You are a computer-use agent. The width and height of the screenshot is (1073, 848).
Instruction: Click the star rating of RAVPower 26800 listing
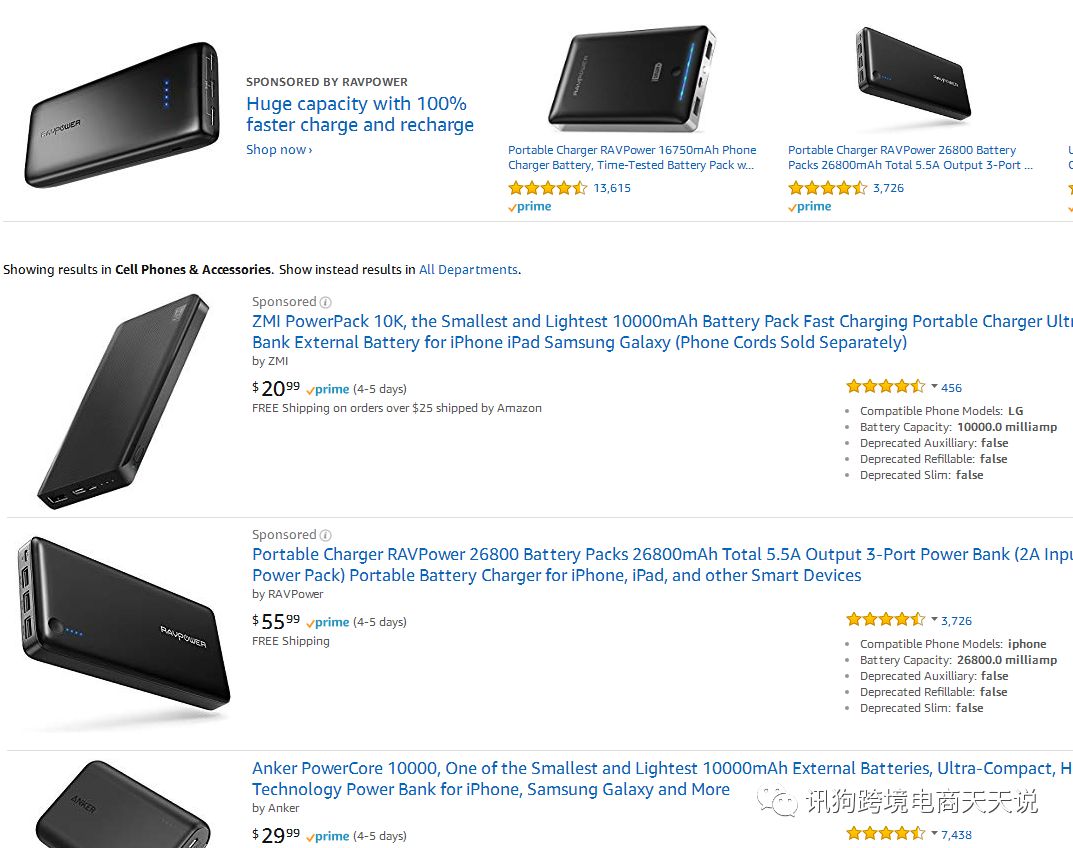coord(886,620)
